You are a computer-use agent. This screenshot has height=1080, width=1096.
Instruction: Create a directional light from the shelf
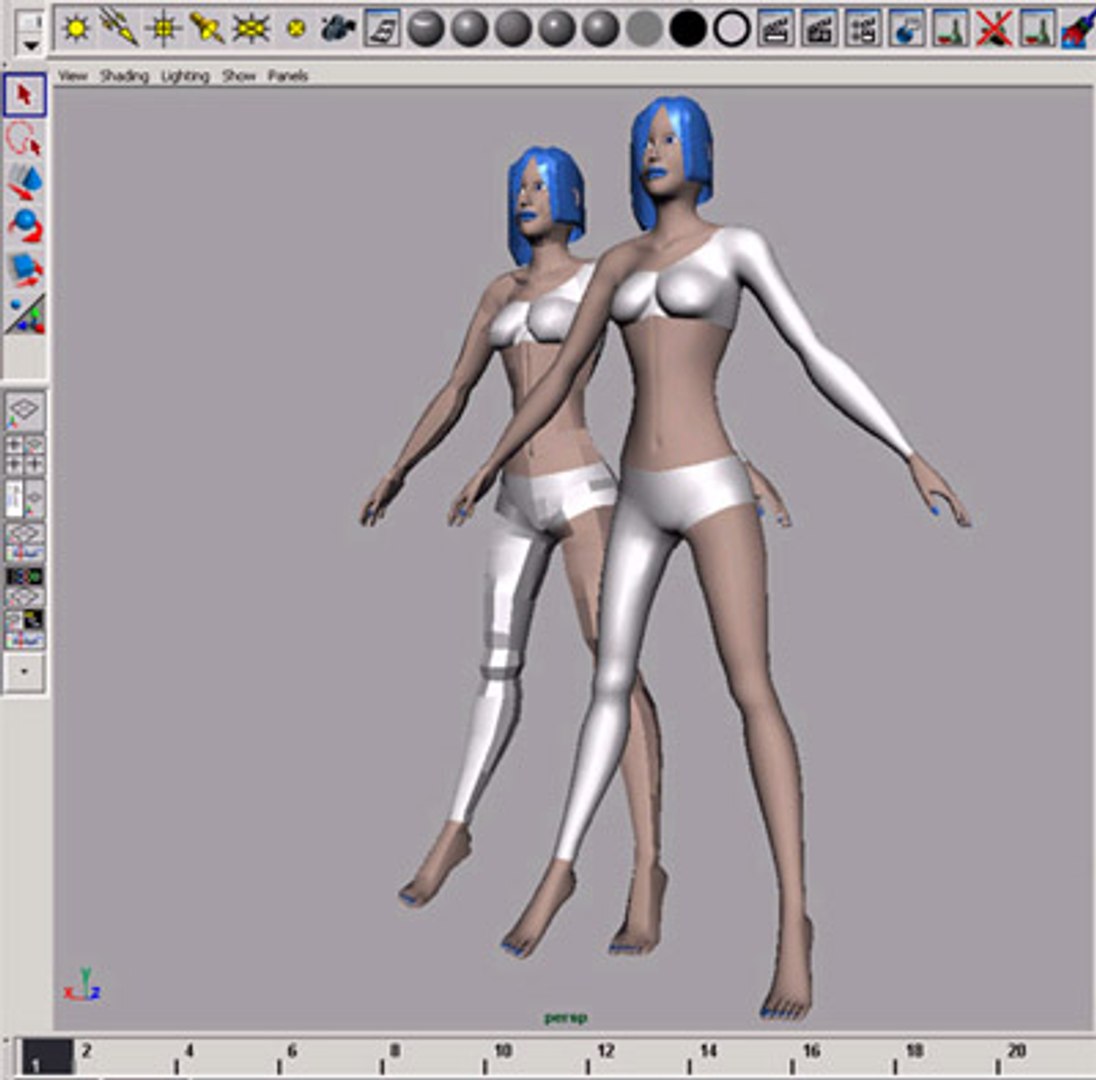[x=120, y=29]
